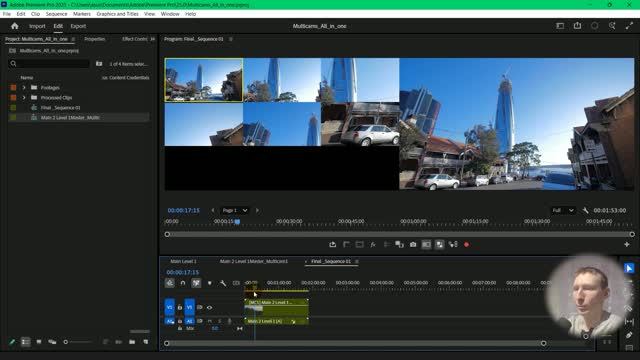The image size is (640, 360).
Task: Open the Sequence menu
Action: 56,14
